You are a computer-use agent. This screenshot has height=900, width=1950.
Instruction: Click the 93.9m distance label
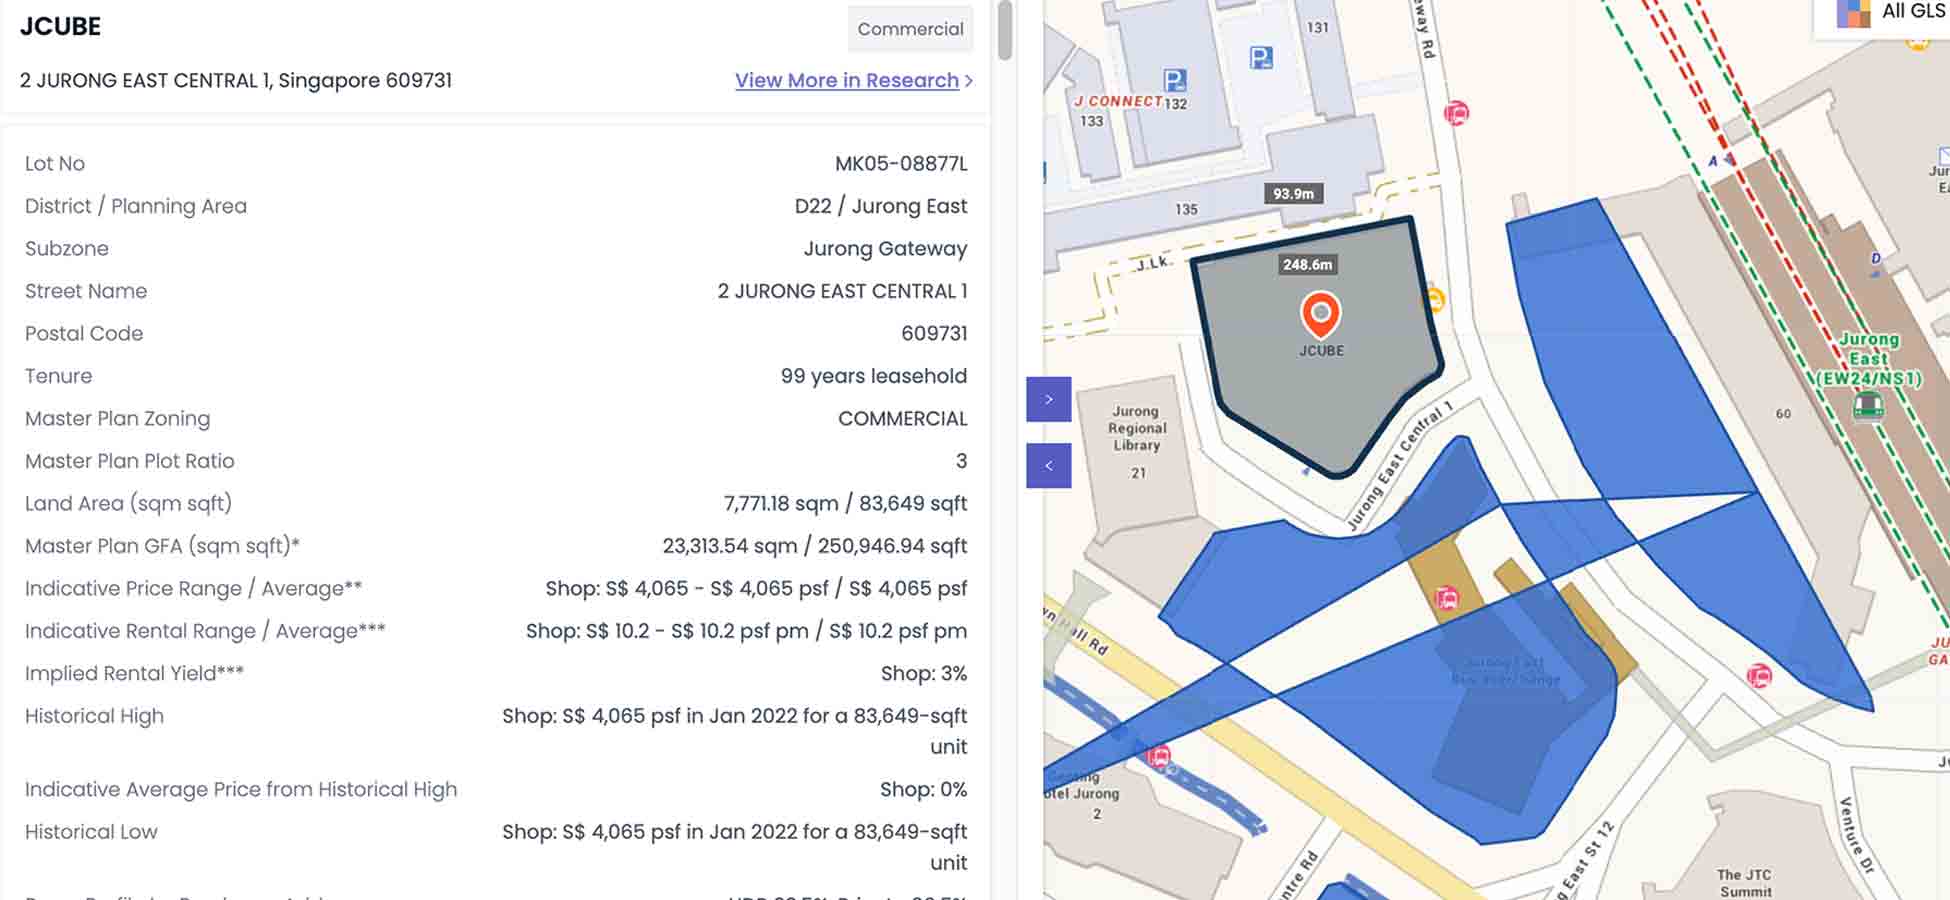pos(1293,194)
